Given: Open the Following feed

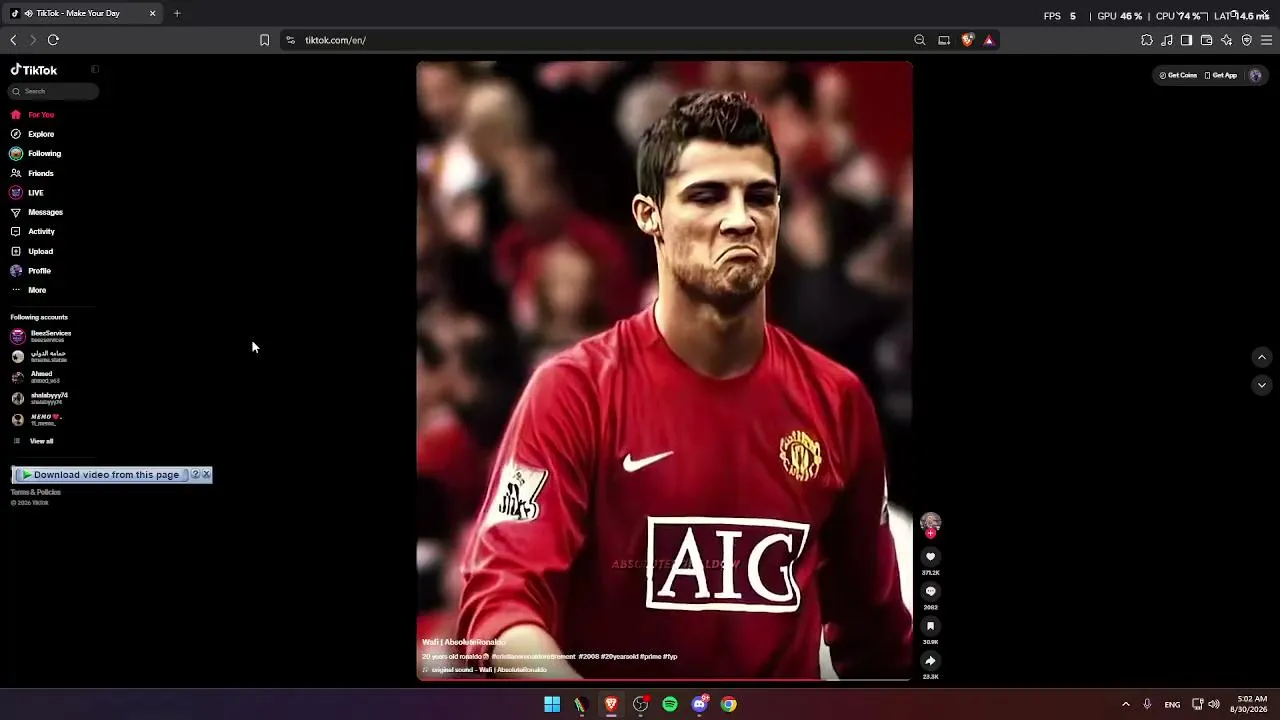Looking at the screenshot, I should tap(36, 154).
